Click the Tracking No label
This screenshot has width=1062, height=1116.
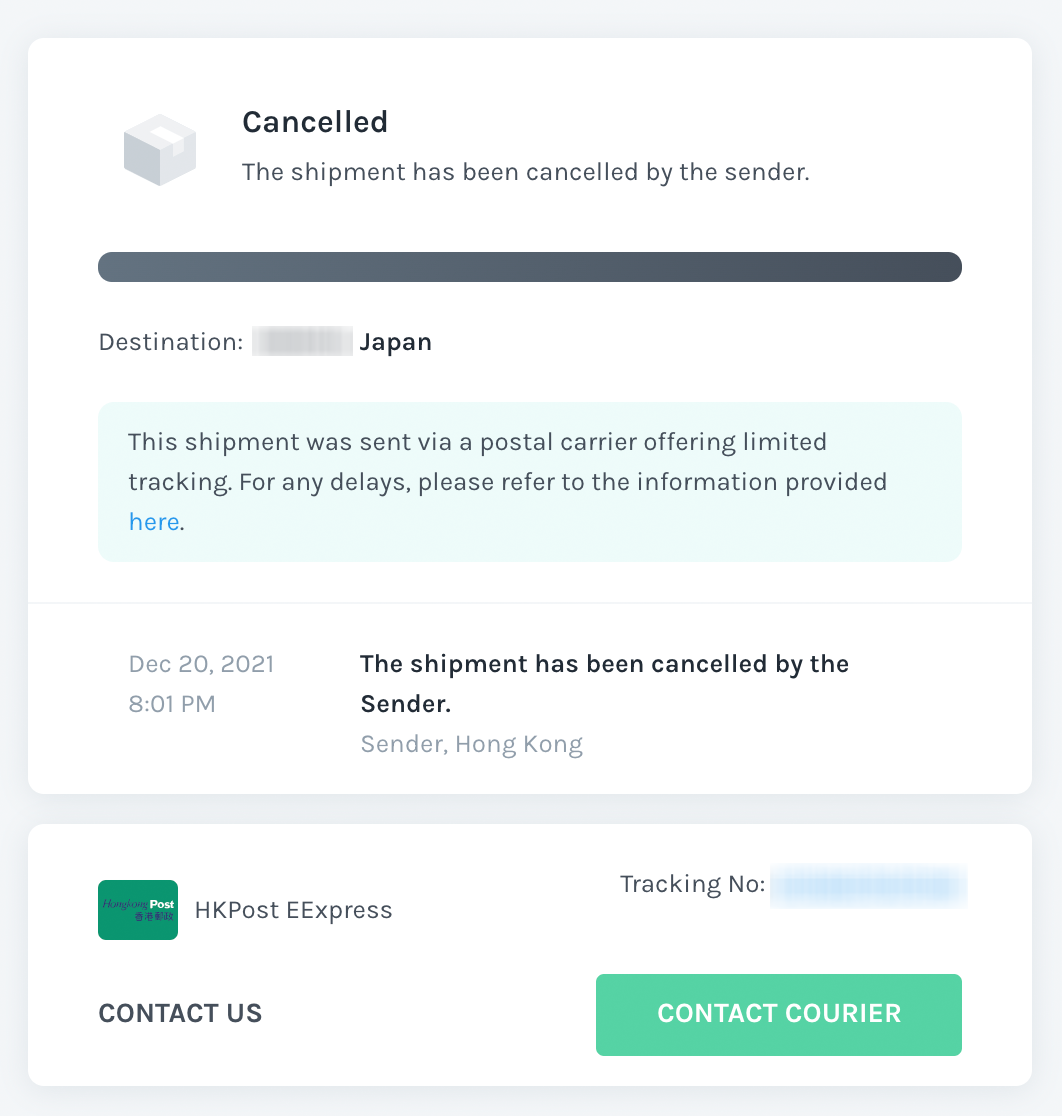point(693,884)
